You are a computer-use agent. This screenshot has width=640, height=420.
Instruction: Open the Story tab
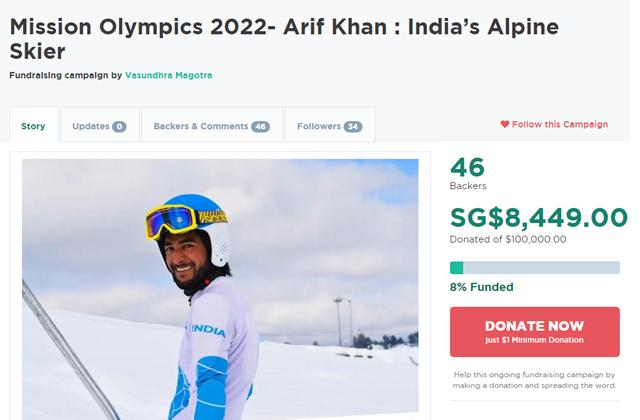33,127
